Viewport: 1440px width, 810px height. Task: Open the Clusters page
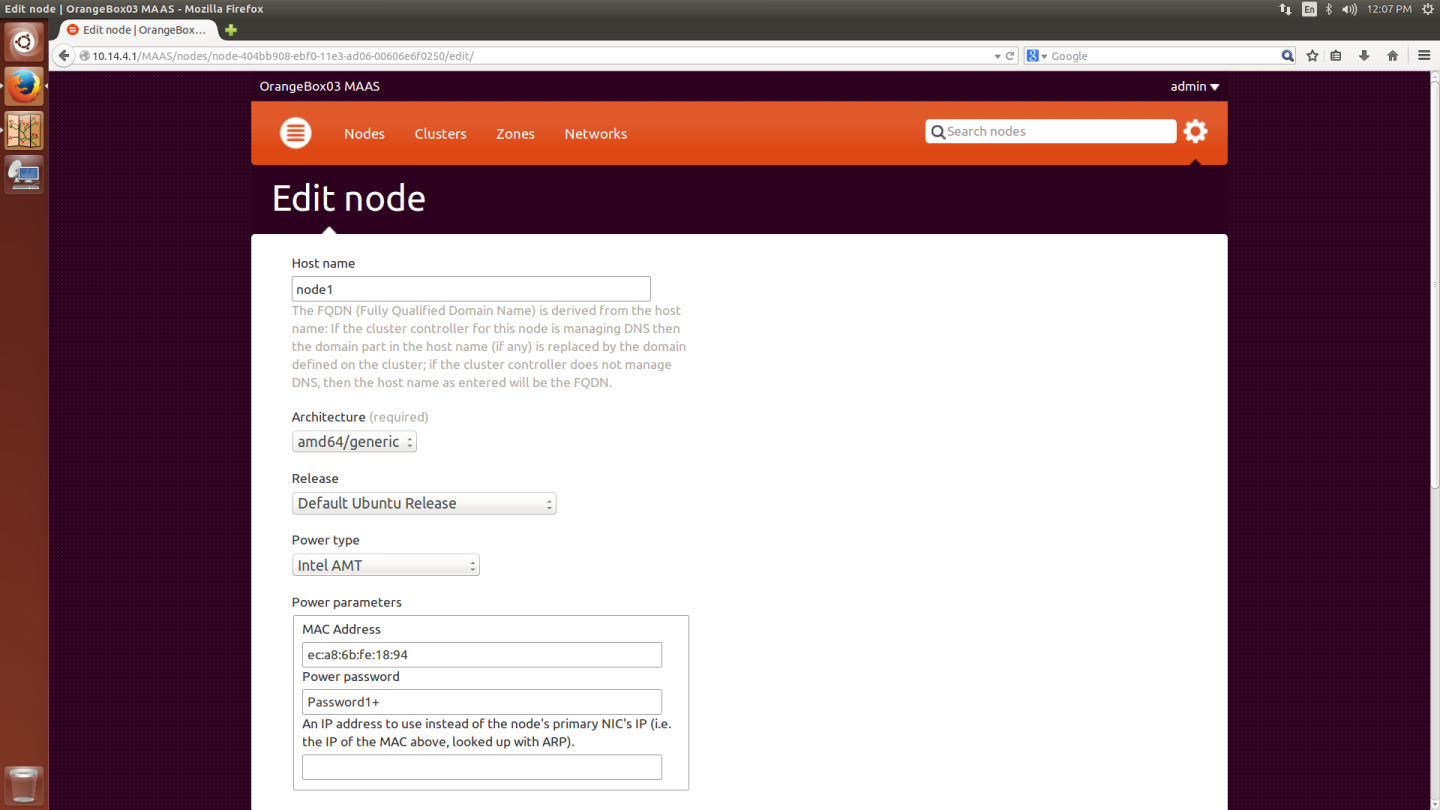pos(441,134)
